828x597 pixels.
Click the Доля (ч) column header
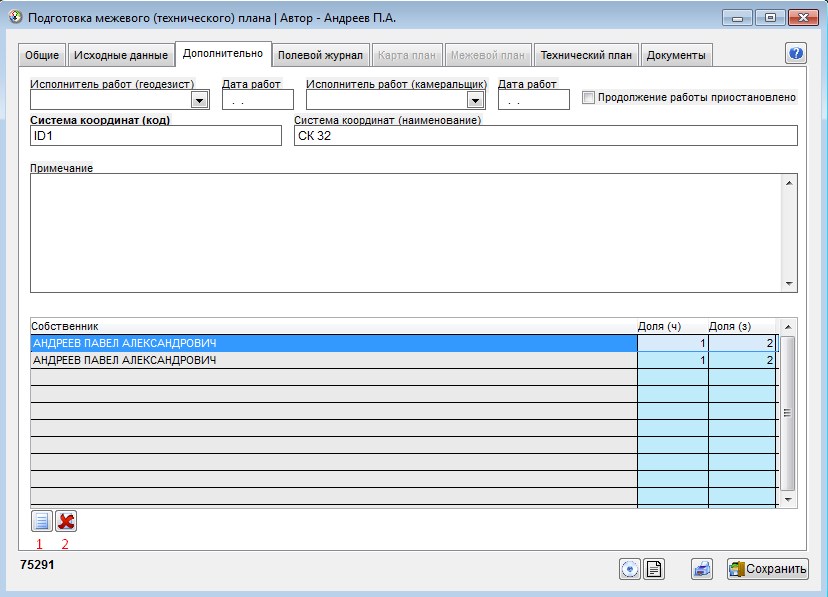pos(673,326)
